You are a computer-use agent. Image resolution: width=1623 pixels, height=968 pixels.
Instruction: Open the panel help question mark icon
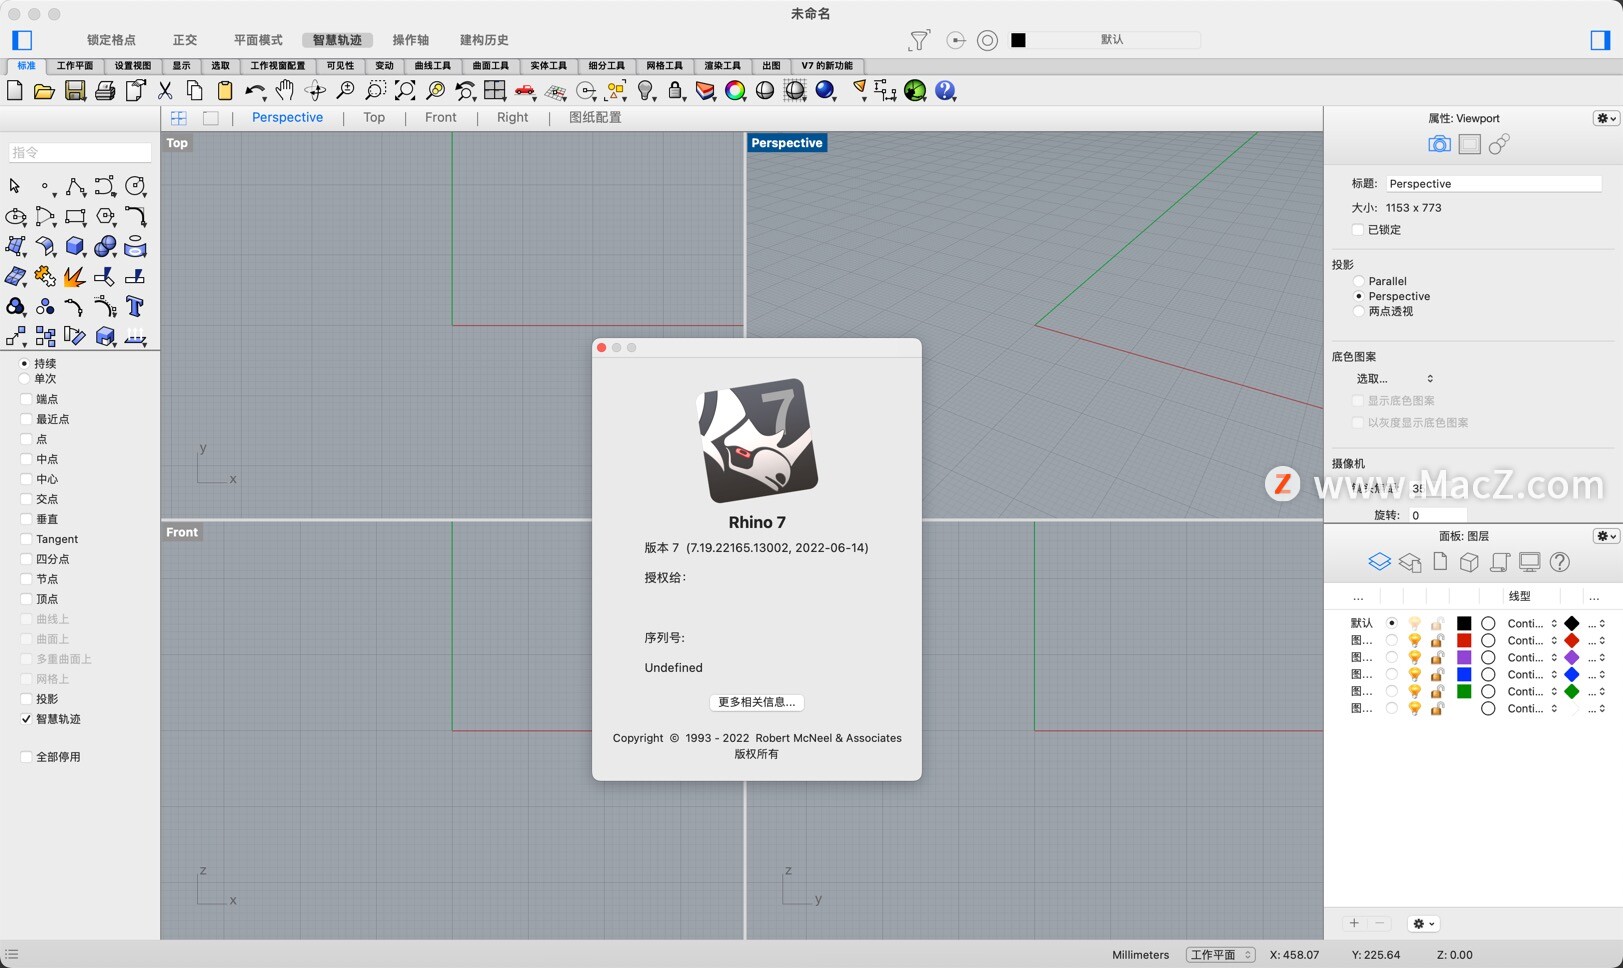pyautogui.click(x=1559, y=562)
